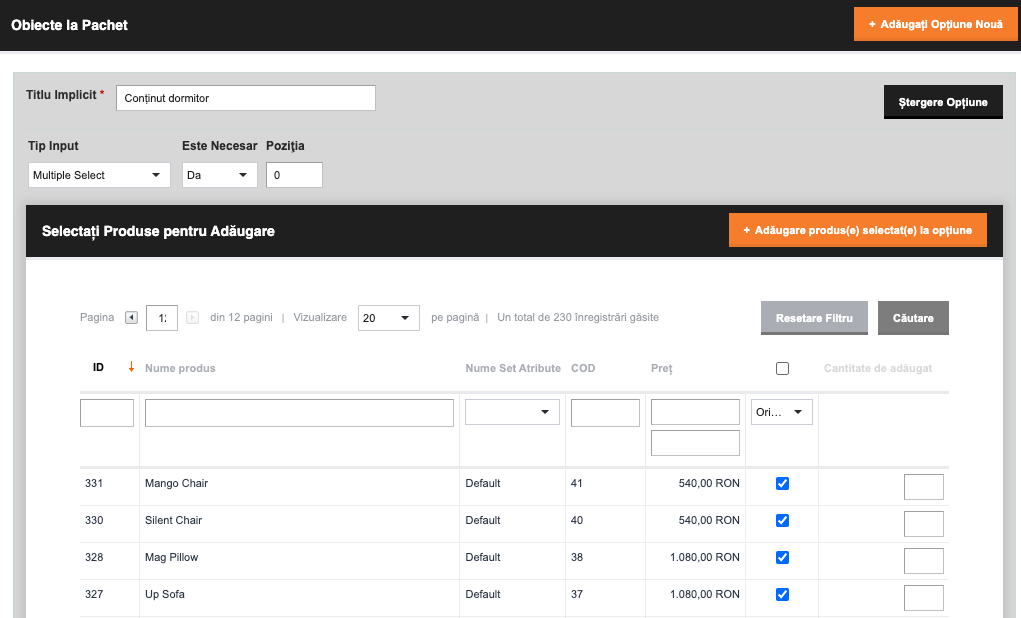Open the Tip Input Multiple Select dropdown

click(x=99, y=175)
